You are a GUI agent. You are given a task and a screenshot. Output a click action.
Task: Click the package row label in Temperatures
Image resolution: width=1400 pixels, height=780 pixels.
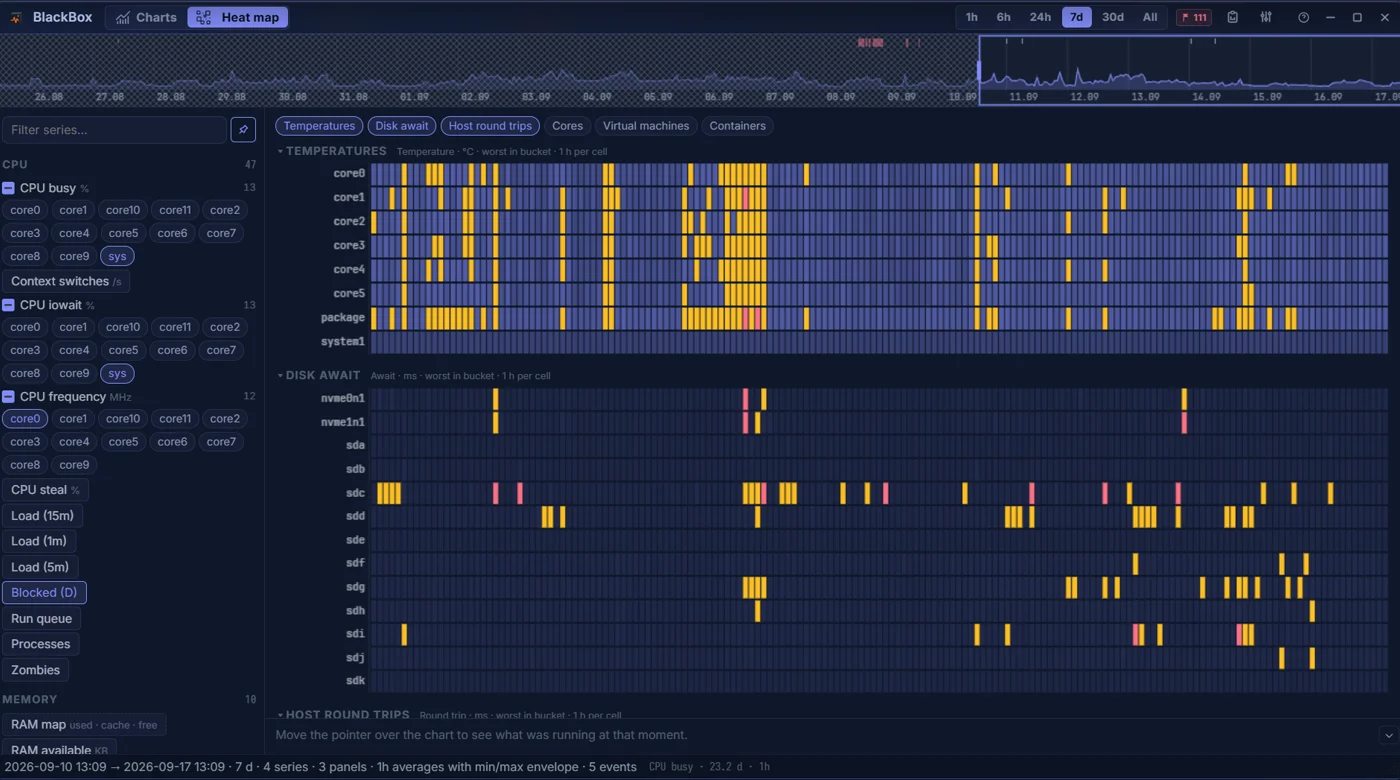343,318
